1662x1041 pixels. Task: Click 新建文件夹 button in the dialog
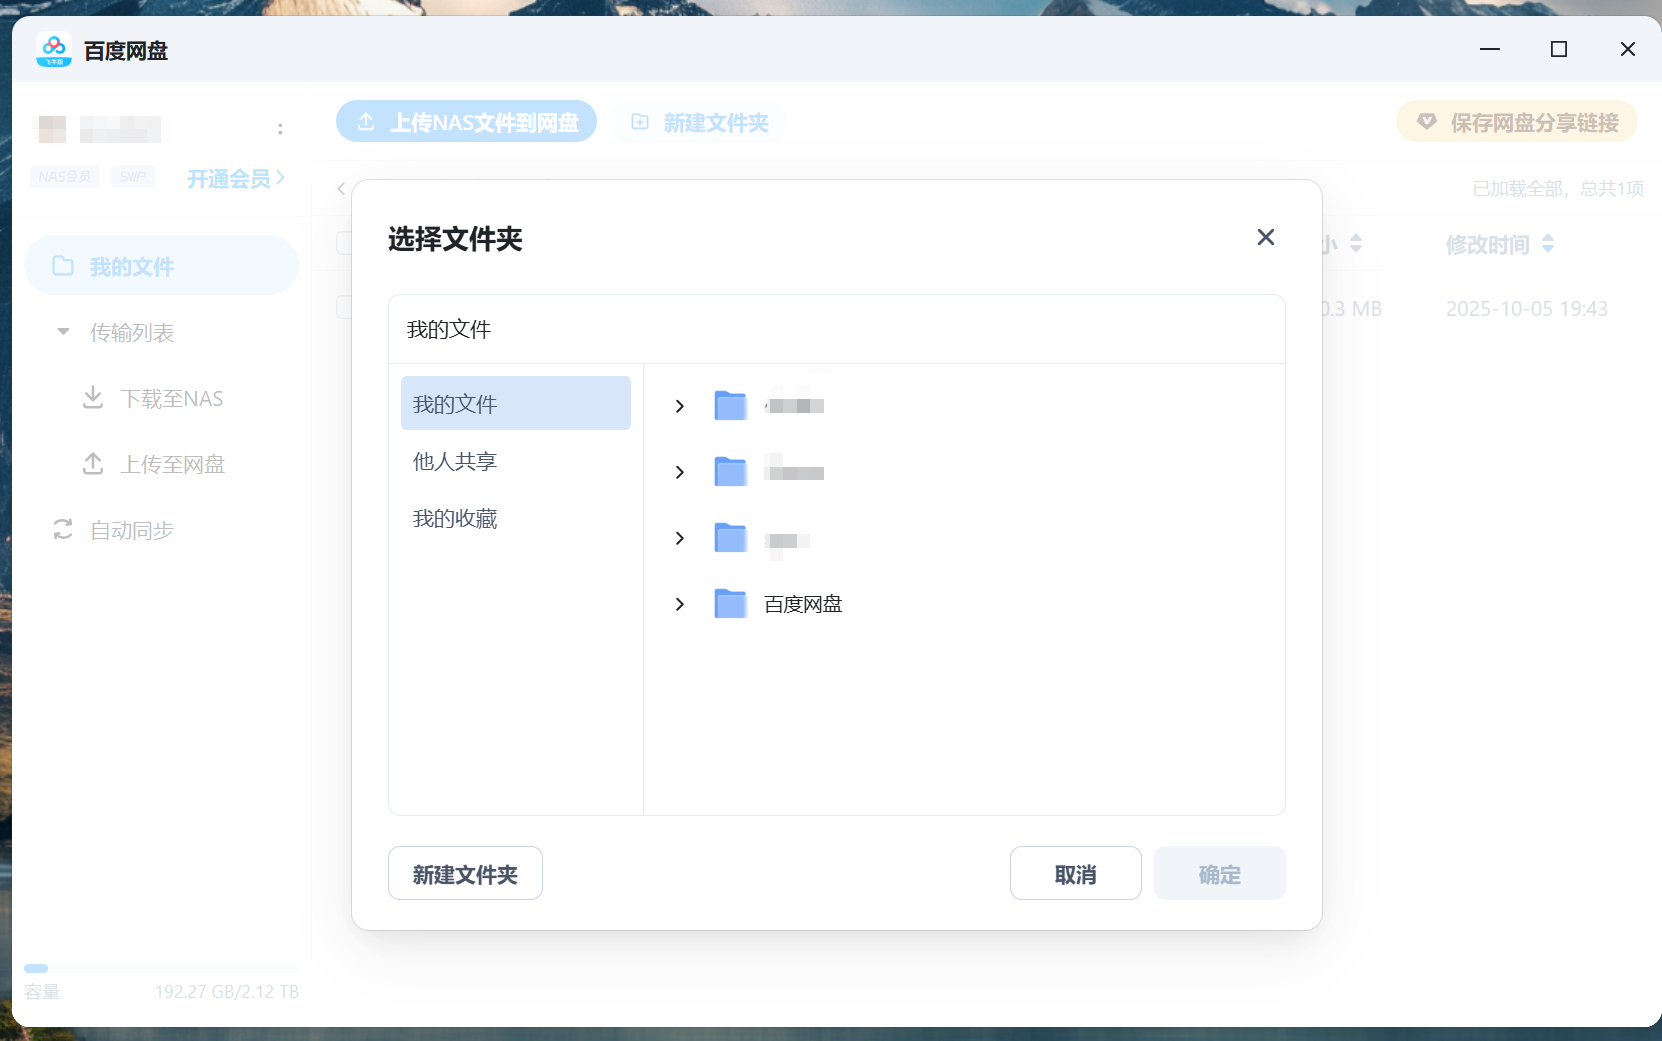click(x=465, y=873)
